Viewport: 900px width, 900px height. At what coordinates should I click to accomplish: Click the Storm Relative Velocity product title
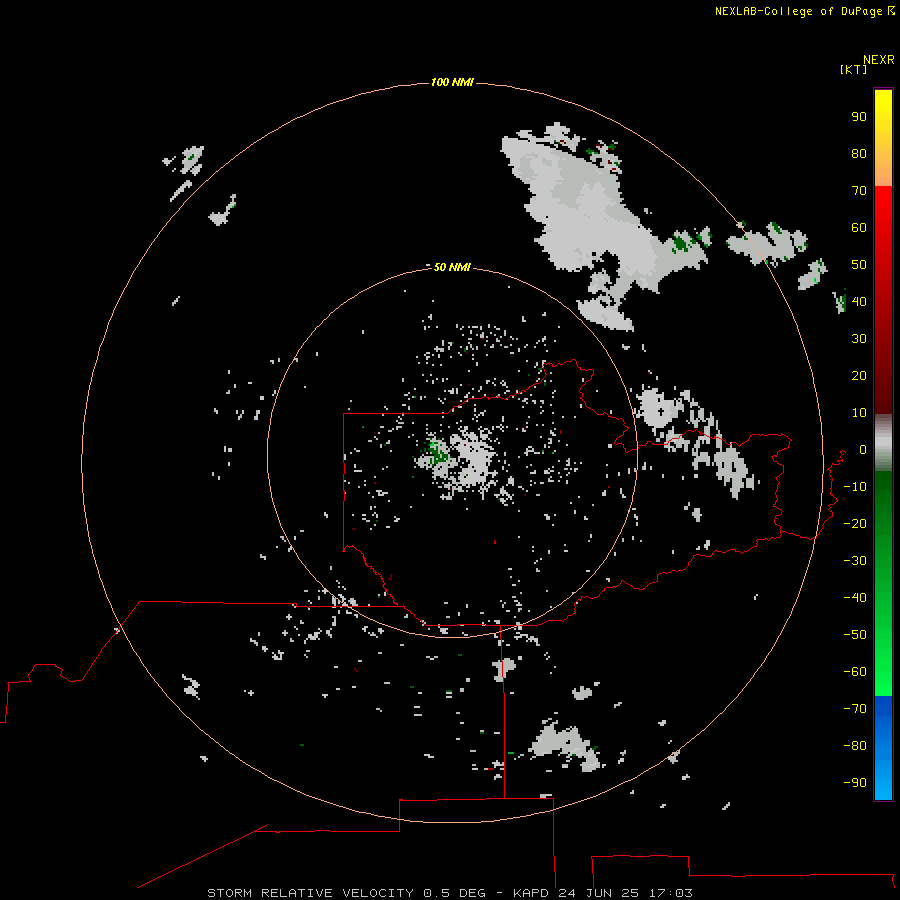310,893
